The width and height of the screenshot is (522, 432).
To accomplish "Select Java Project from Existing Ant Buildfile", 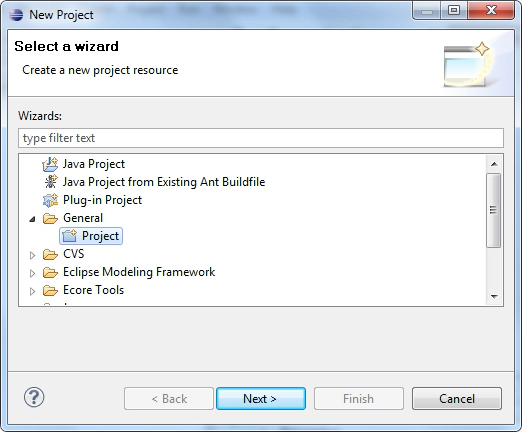I will point(164,182).
